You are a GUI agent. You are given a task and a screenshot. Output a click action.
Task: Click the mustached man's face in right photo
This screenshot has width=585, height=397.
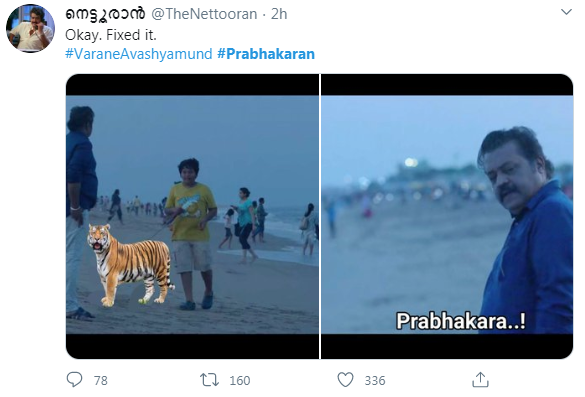[510, 174]
